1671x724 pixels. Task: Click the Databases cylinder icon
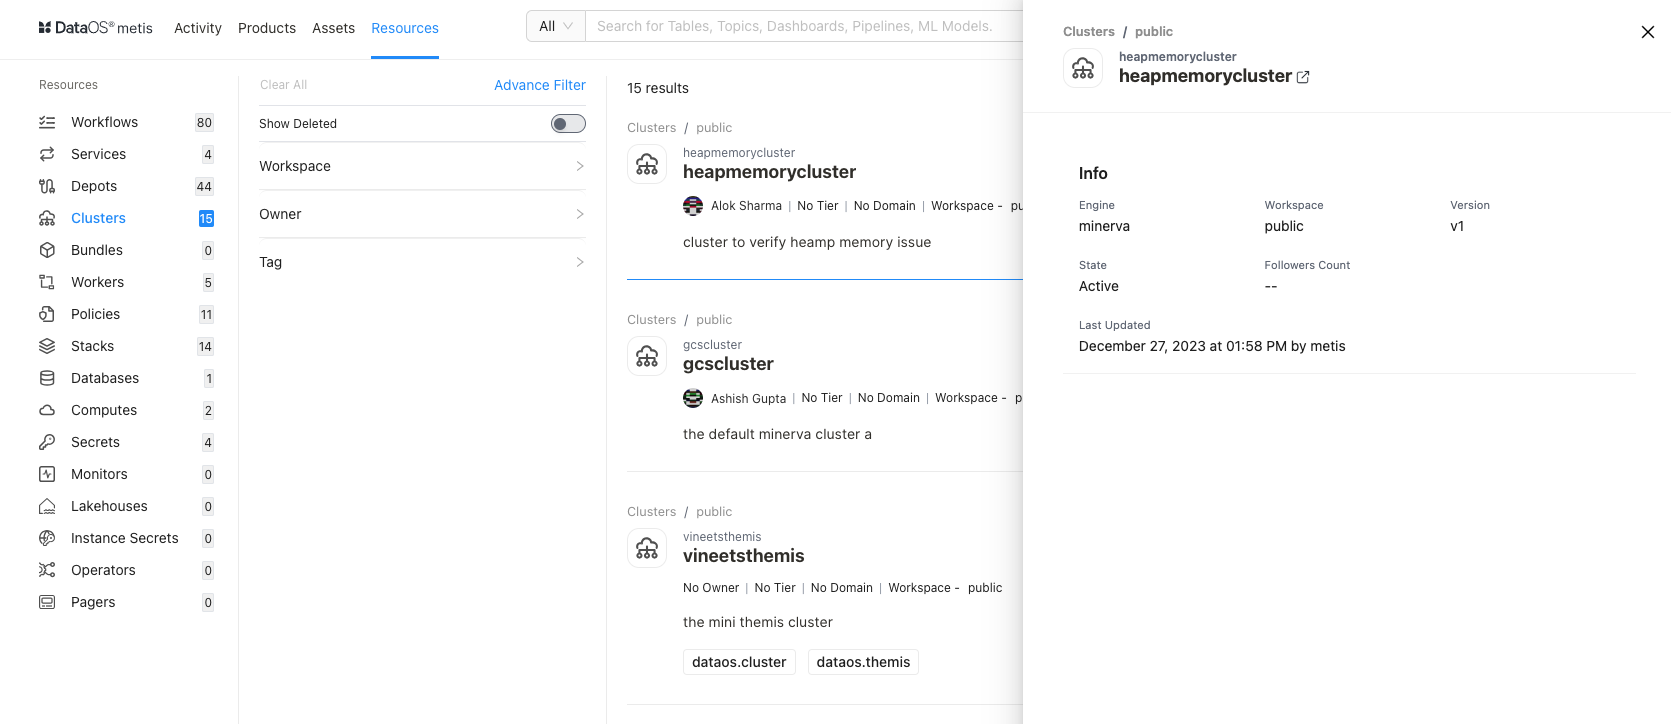47,378
